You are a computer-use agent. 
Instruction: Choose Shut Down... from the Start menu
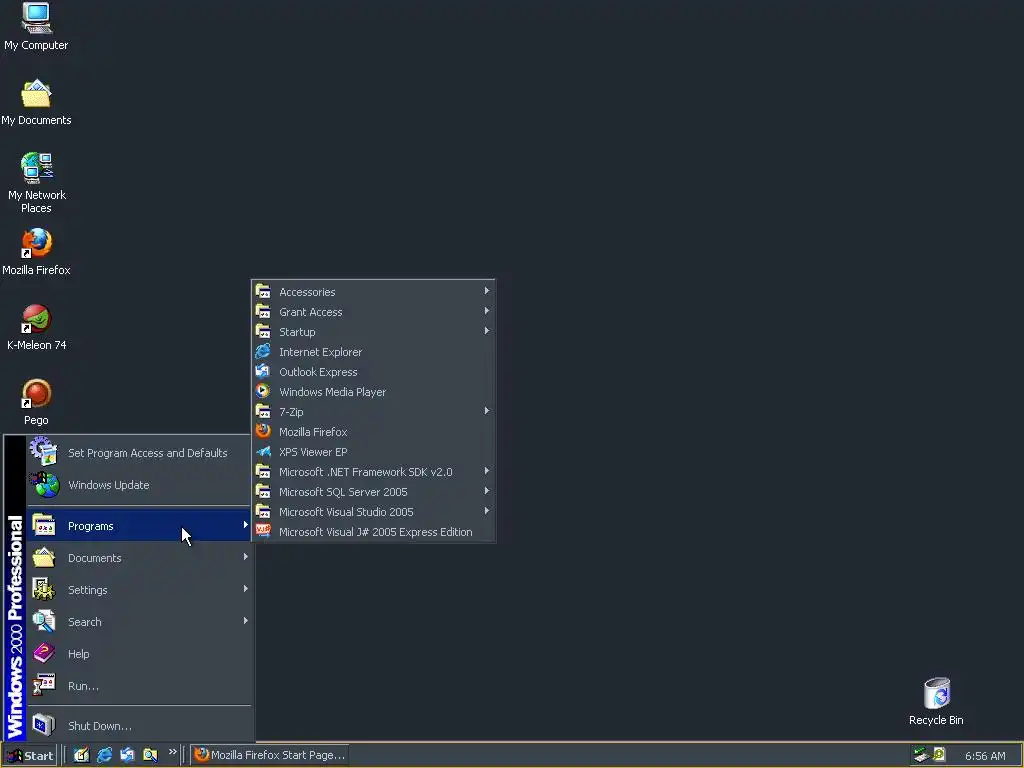[139, 726]
